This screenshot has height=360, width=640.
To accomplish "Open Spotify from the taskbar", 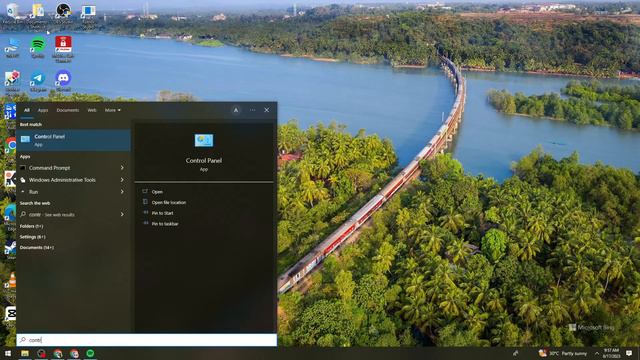I will (x=90, y=353).
